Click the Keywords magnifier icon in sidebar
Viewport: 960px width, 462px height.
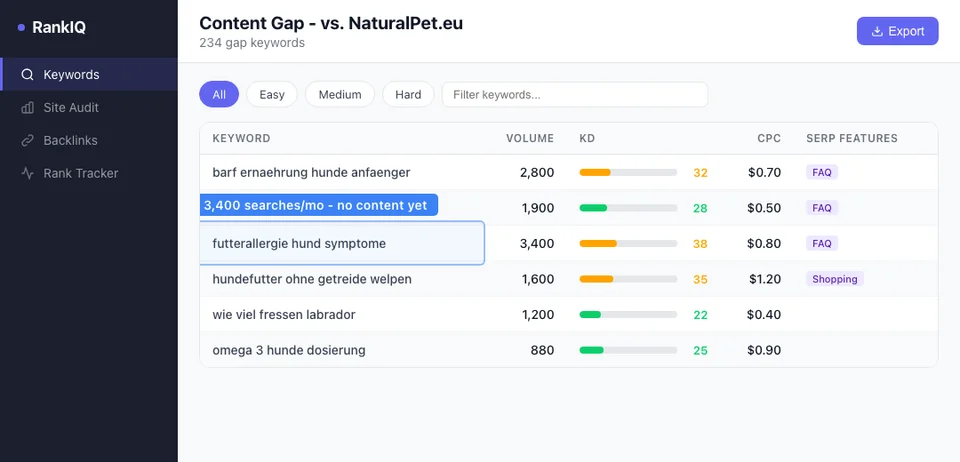pyautogui.click(x=27, y=75)
